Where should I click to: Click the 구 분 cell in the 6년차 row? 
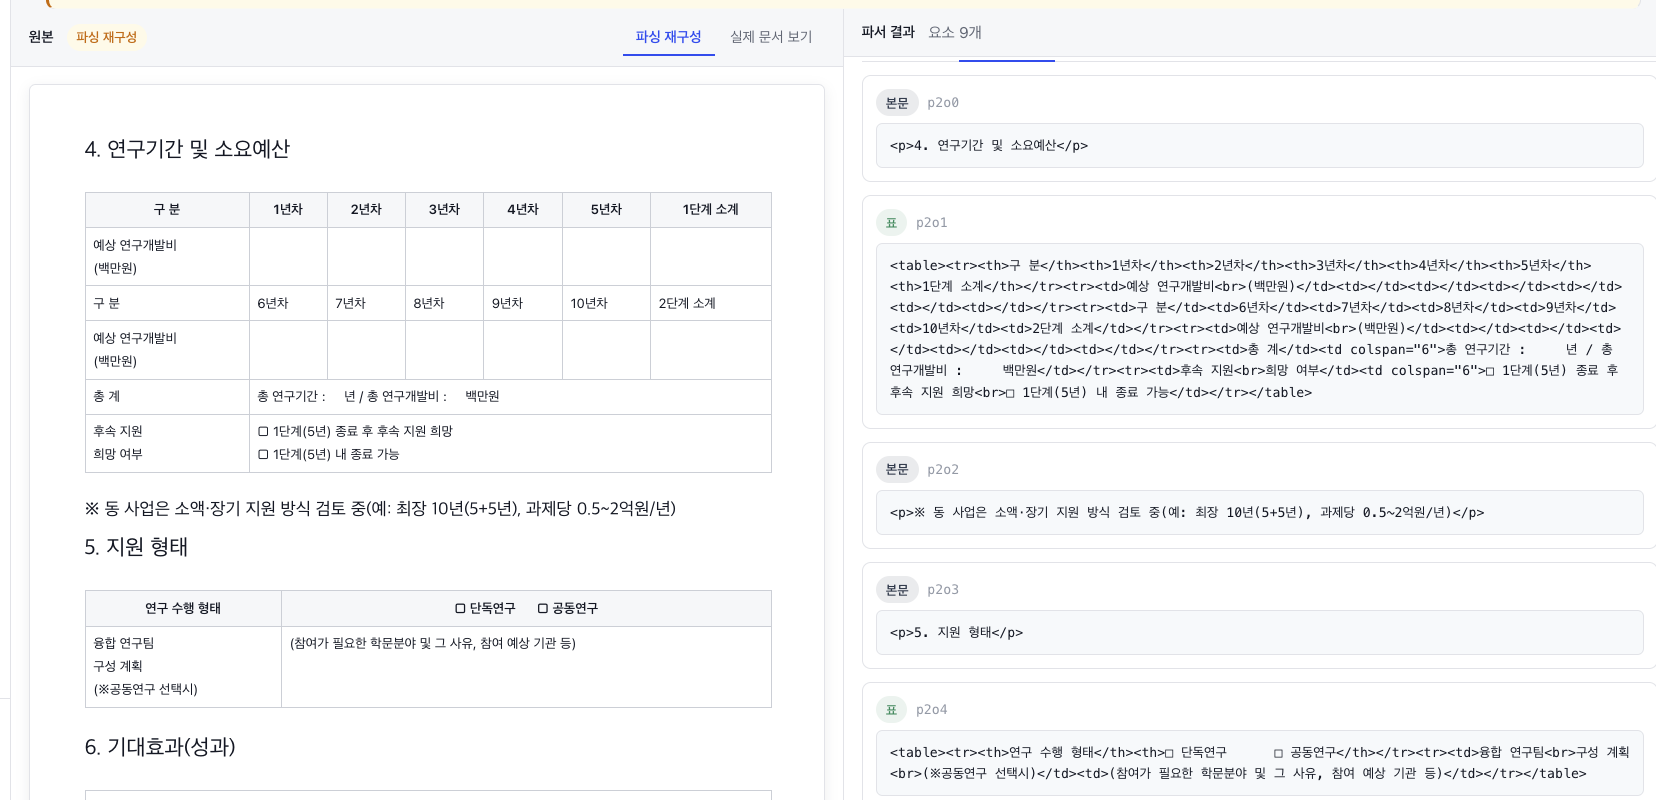click(167, 303)
